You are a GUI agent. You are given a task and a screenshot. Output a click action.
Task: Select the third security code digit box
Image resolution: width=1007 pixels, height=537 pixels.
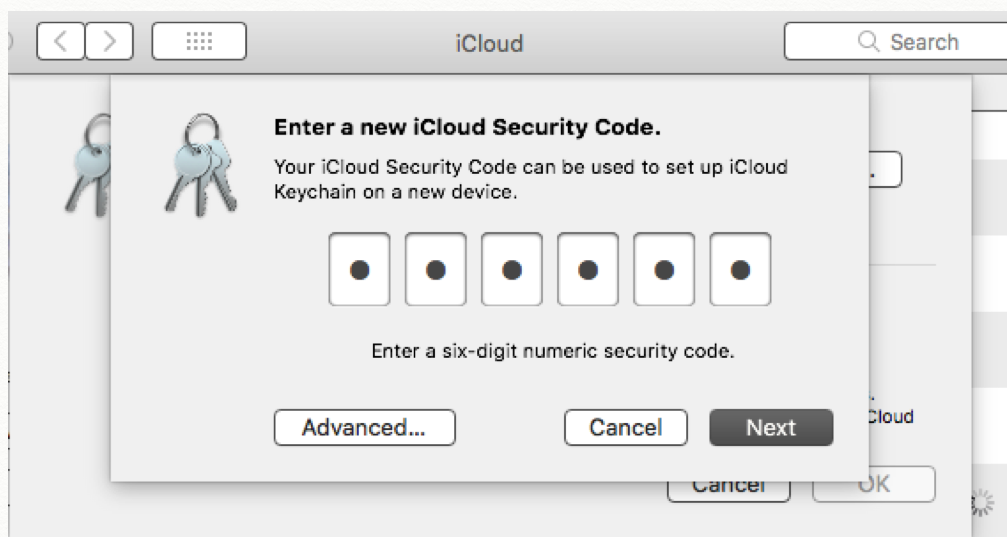point(511,269)
